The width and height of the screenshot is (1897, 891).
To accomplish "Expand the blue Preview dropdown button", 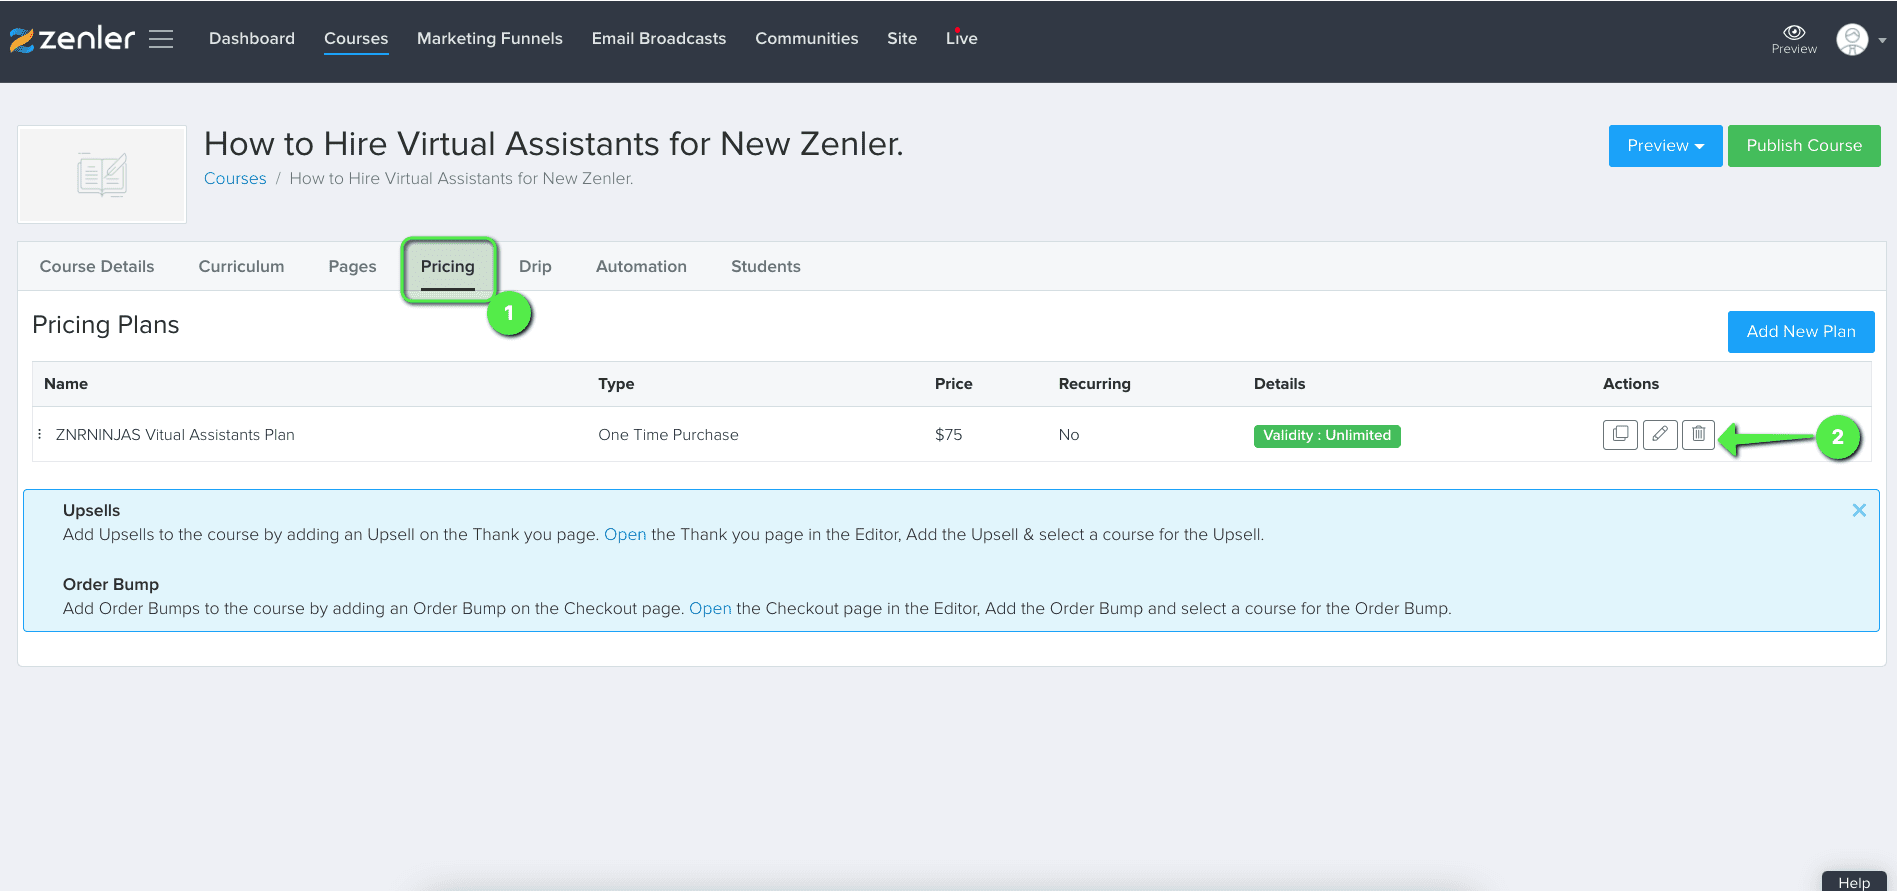I will (1665, 146).
